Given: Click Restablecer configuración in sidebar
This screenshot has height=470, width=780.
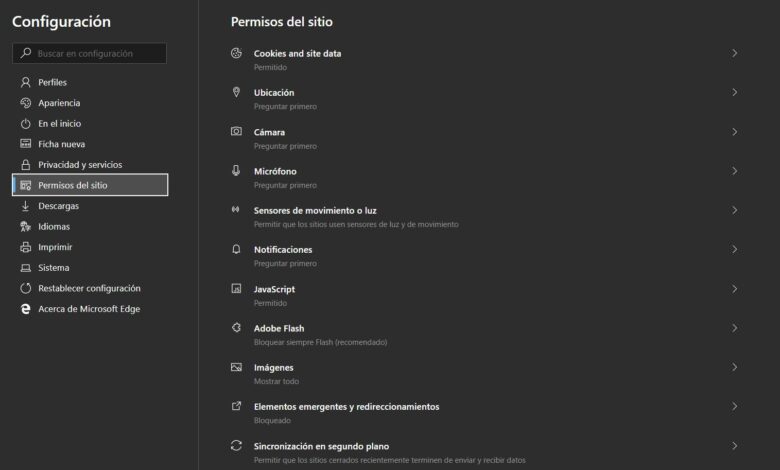Looking at the screenshot, I should coord(89,288).
